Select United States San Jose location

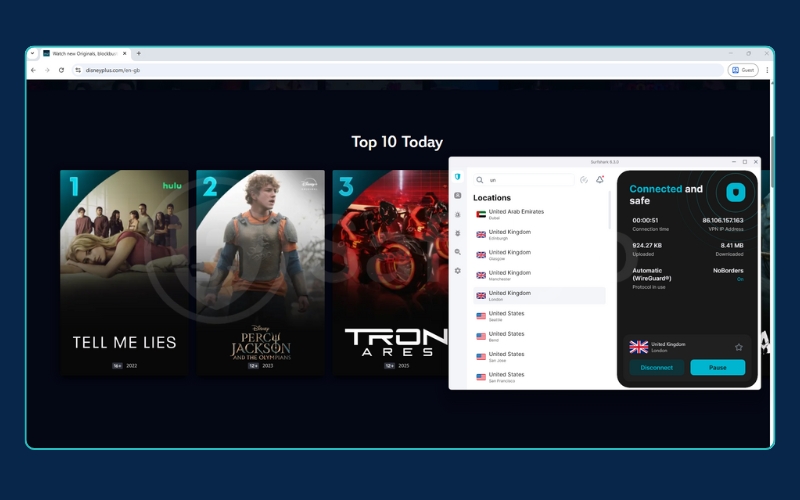point(539,357)
